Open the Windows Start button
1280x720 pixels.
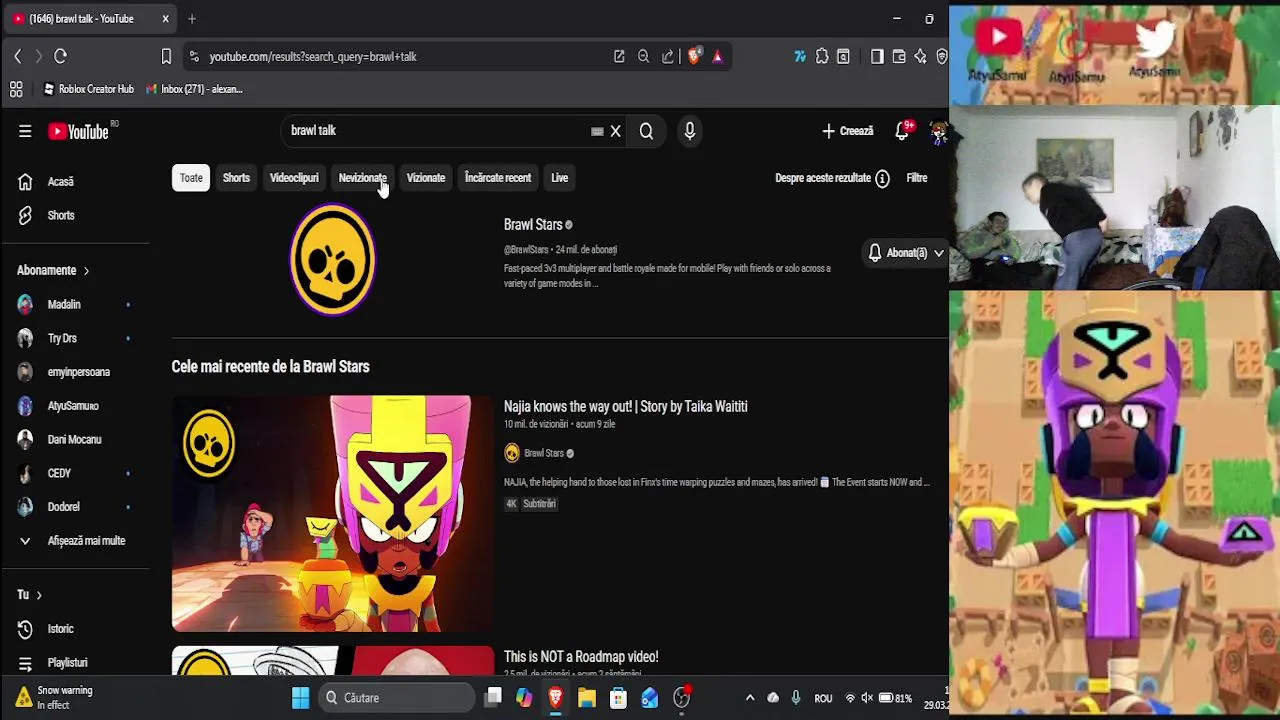coord(300,698)
